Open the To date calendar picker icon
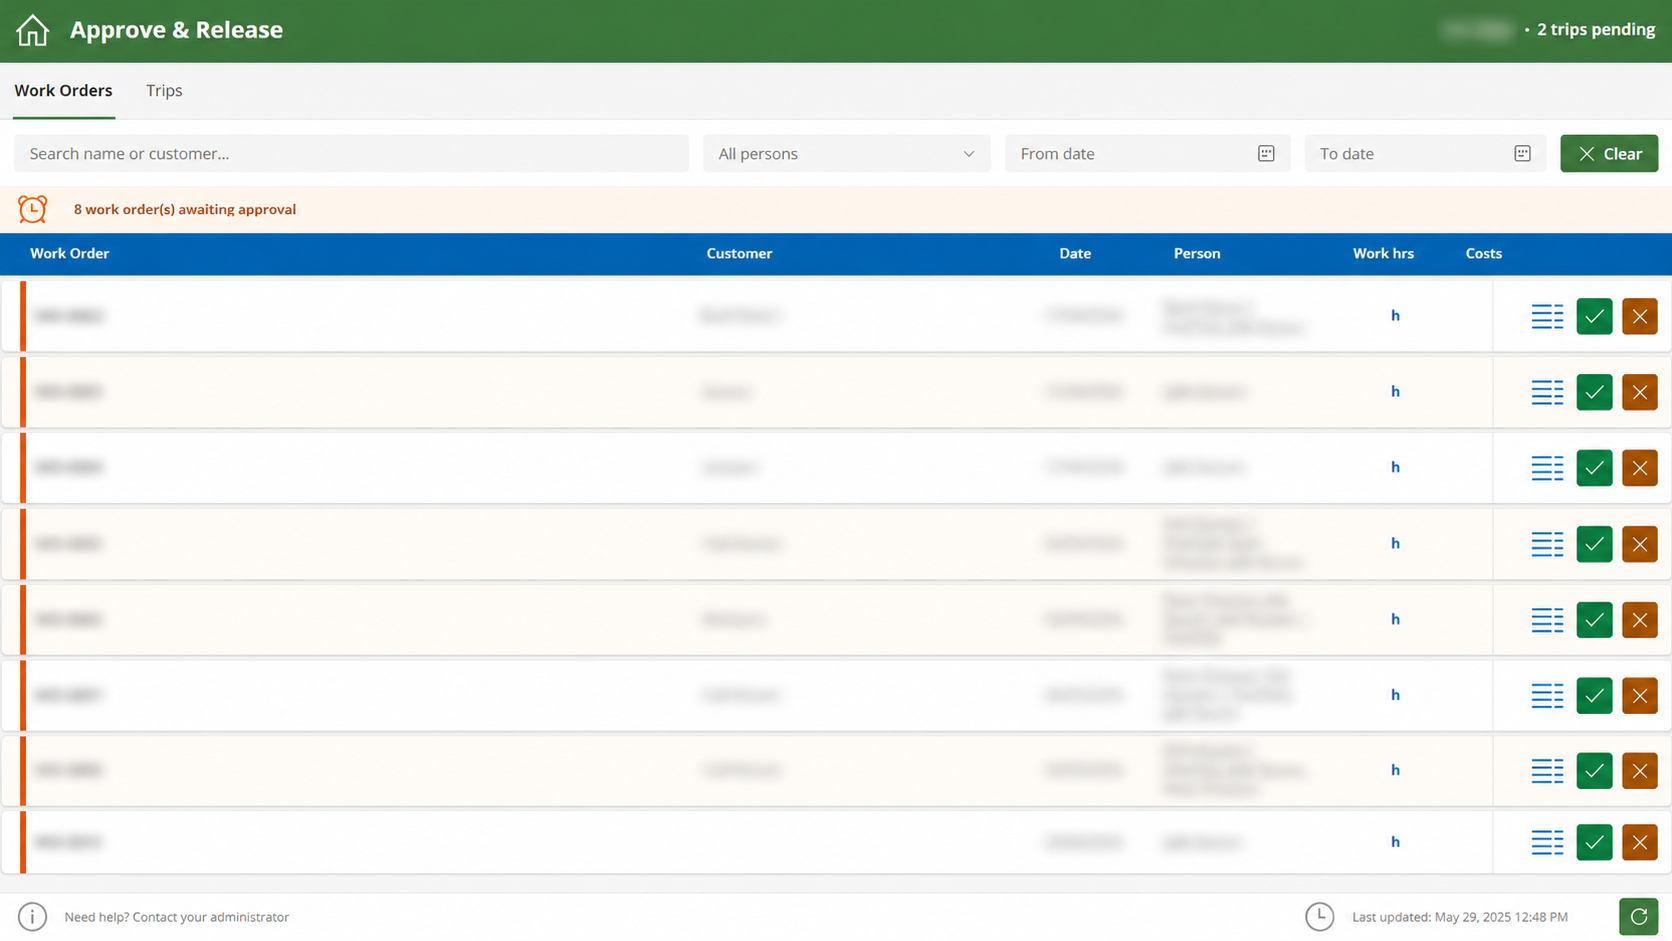1672x941 pixels. click(1522, 153)
